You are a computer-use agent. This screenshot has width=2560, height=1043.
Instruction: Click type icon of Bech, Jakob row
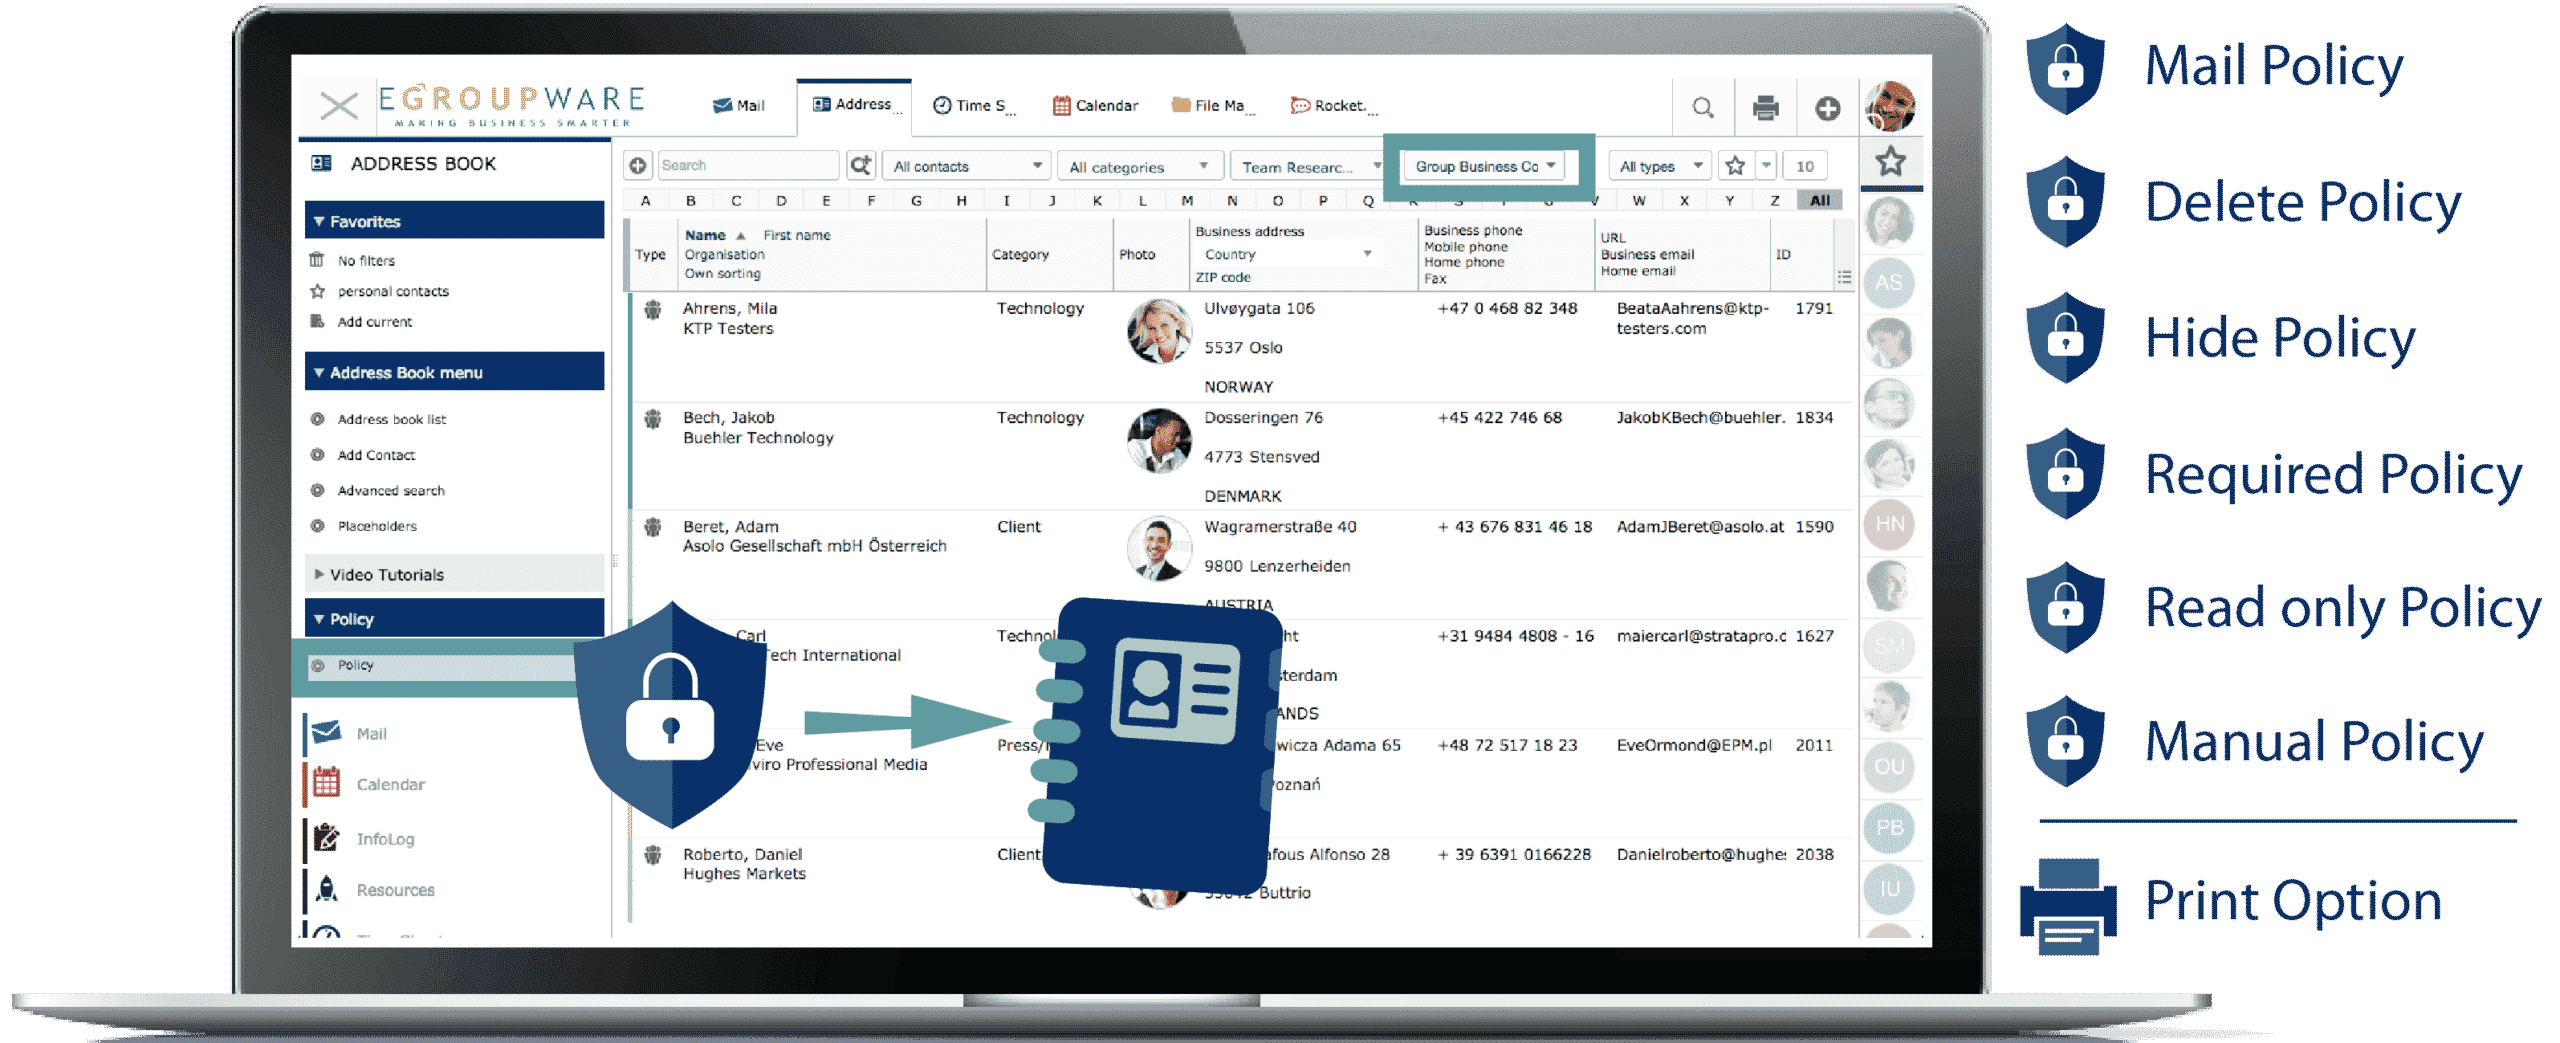(x=652, y=419)
